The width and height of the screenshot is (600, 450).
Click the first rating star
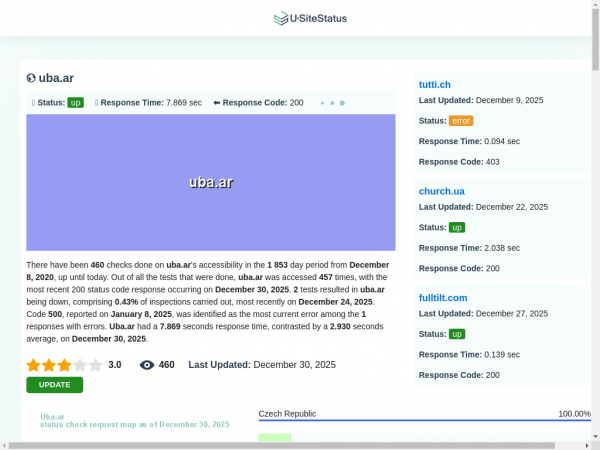pos(33,365)
